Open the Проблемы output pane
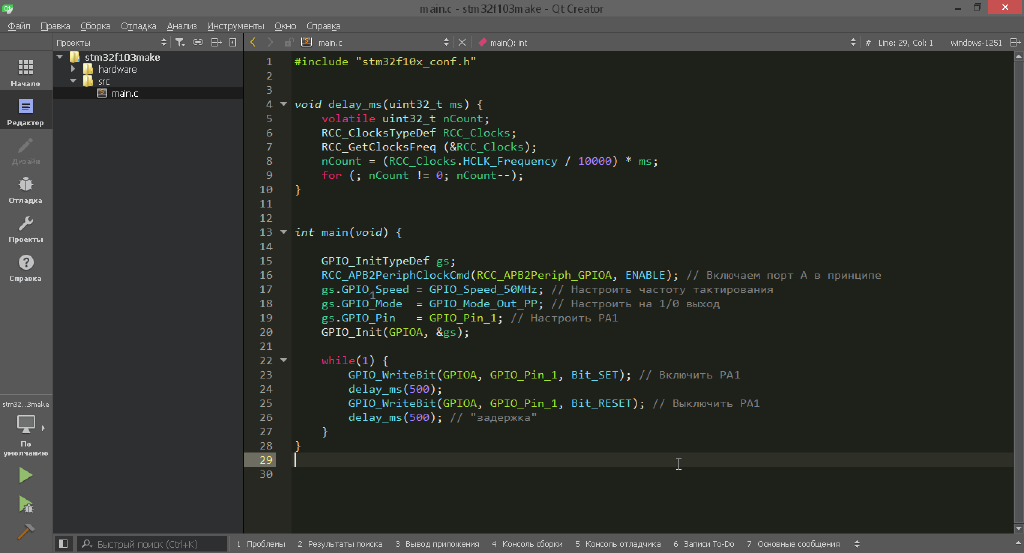 [x=261, y=544]
